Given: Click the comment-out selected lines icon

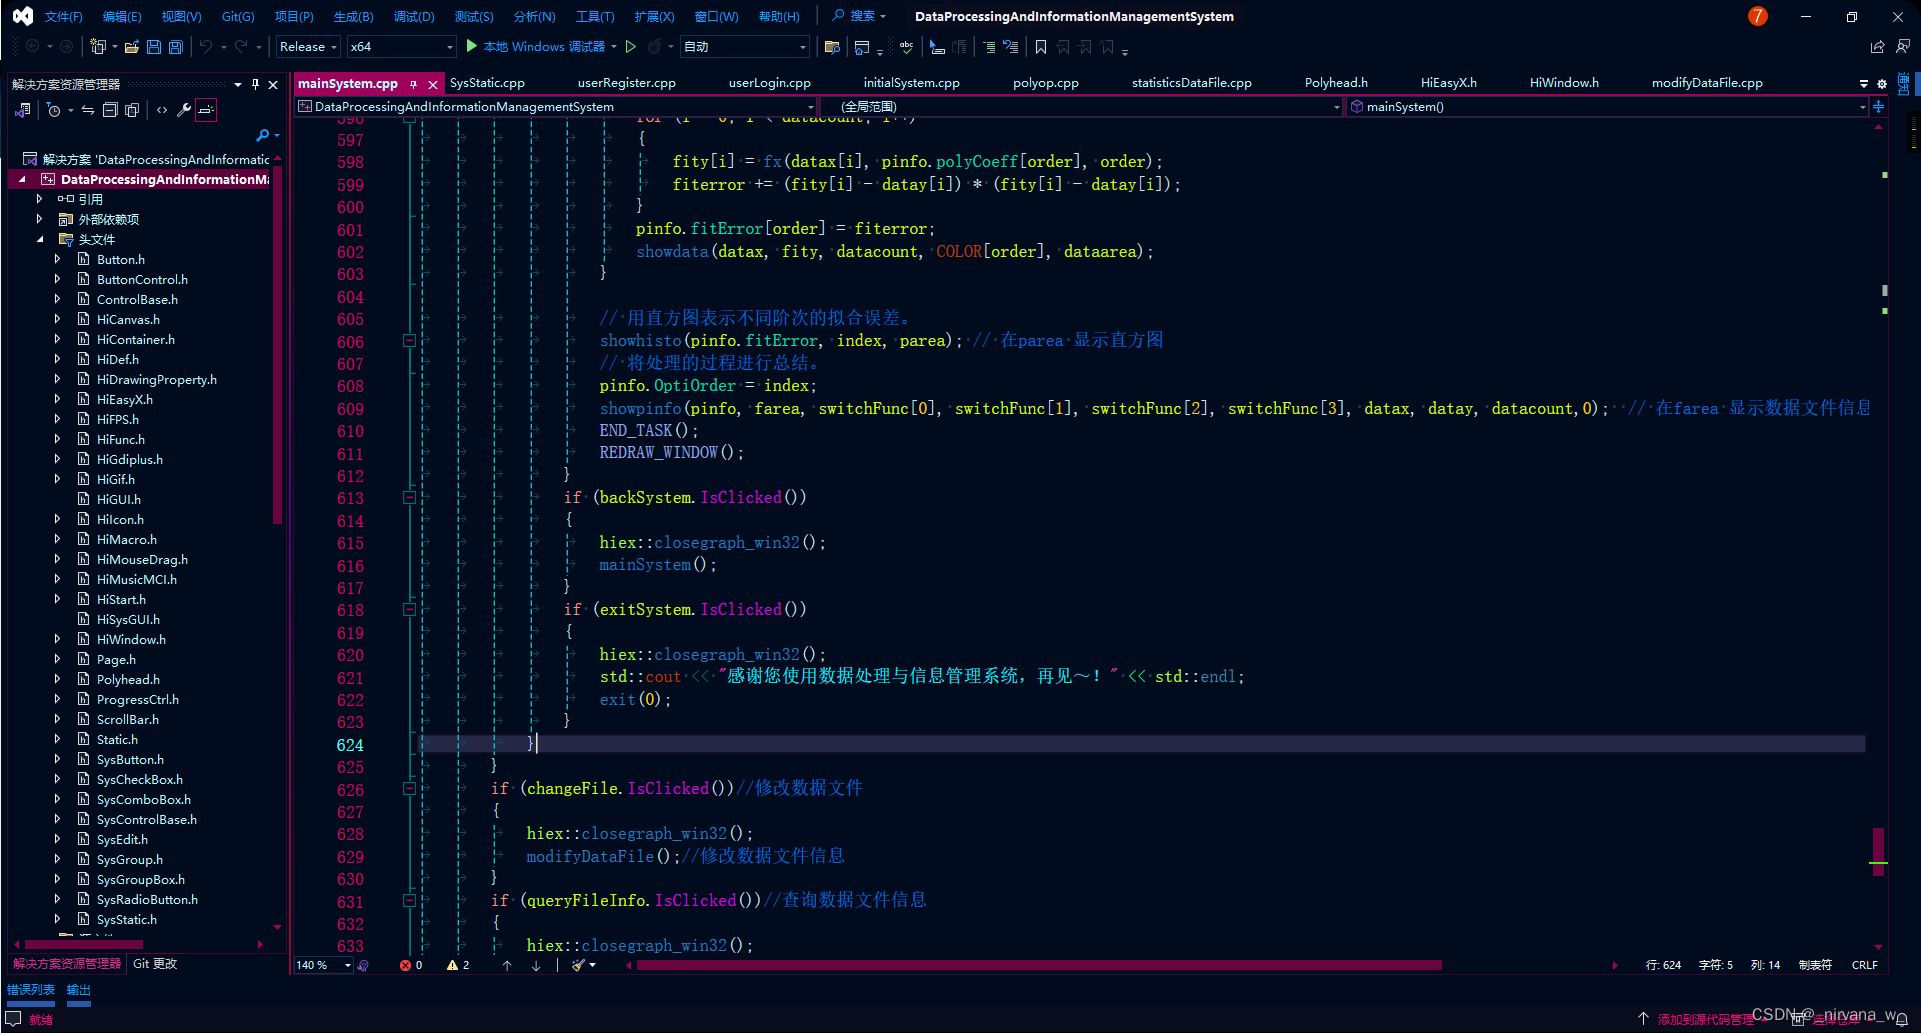Looking at the screenshot, I should (989, 47).
